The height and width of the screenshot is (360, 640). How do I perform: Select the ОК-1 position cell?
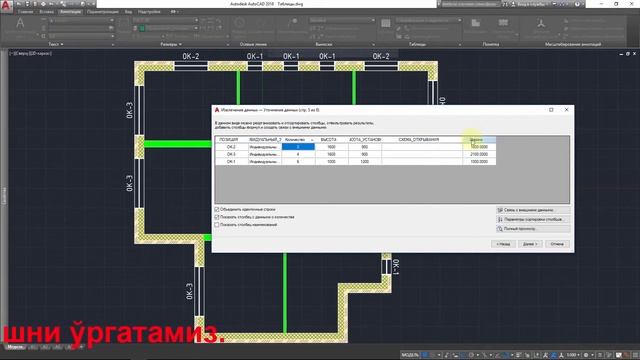pyautogui.click(x=231, y=162)
